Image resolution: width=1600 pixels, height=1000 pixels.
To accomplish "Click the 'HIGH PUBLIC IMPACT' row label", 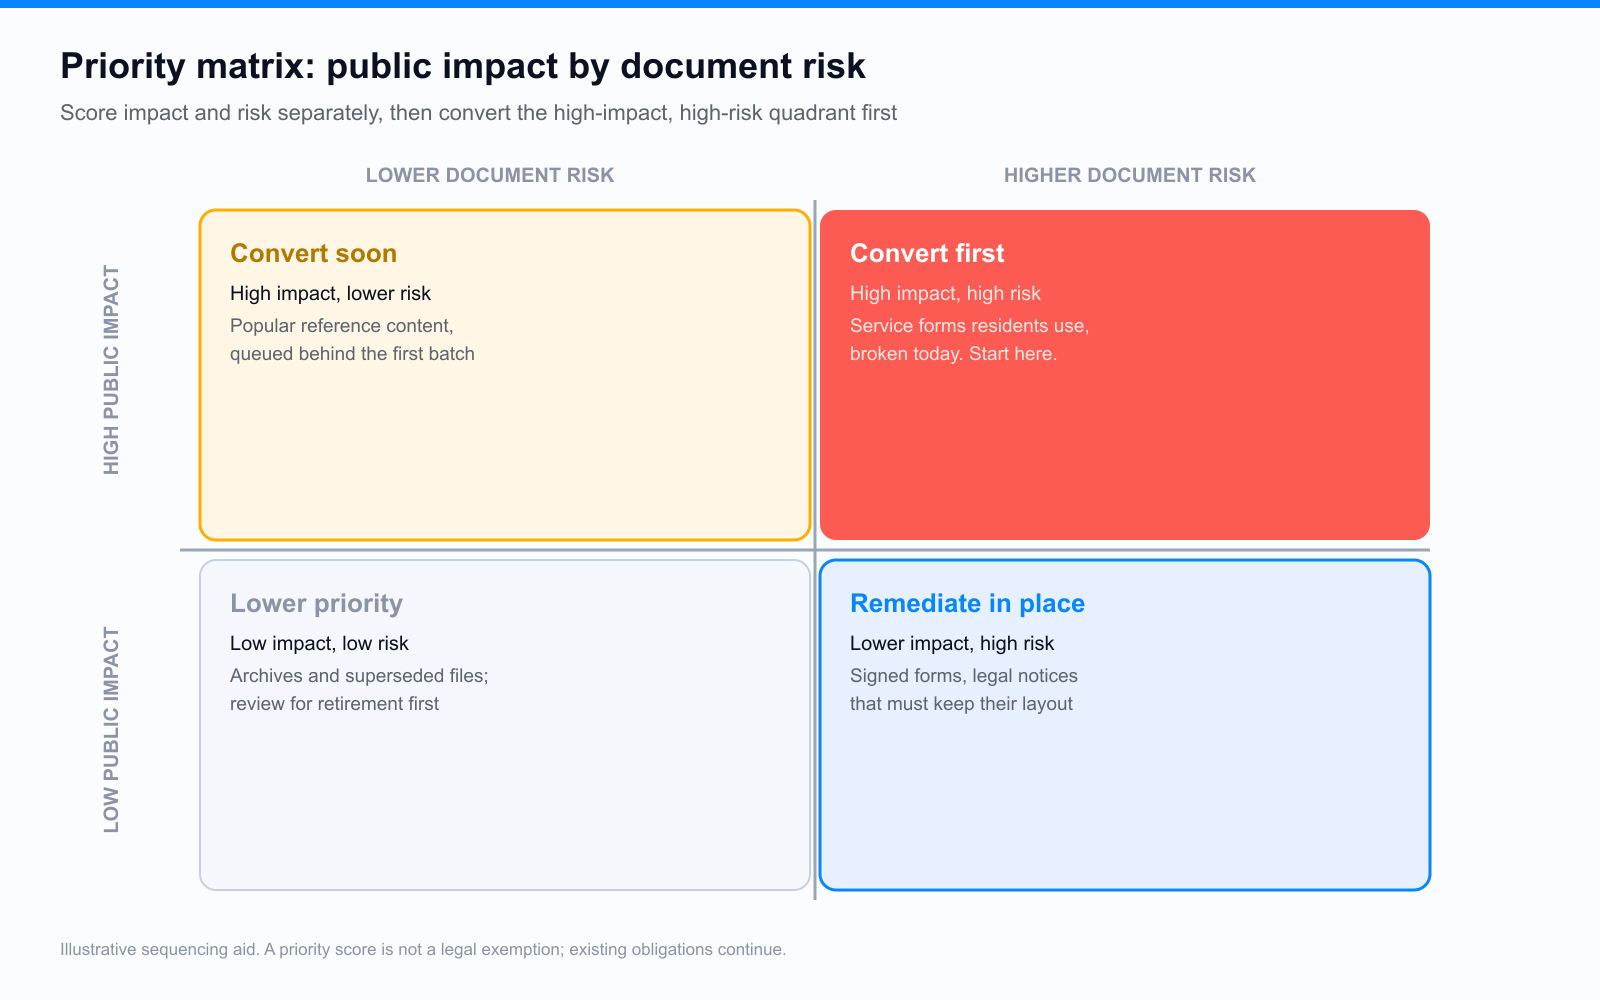I will pyautogui.click(x=111, y=370).
